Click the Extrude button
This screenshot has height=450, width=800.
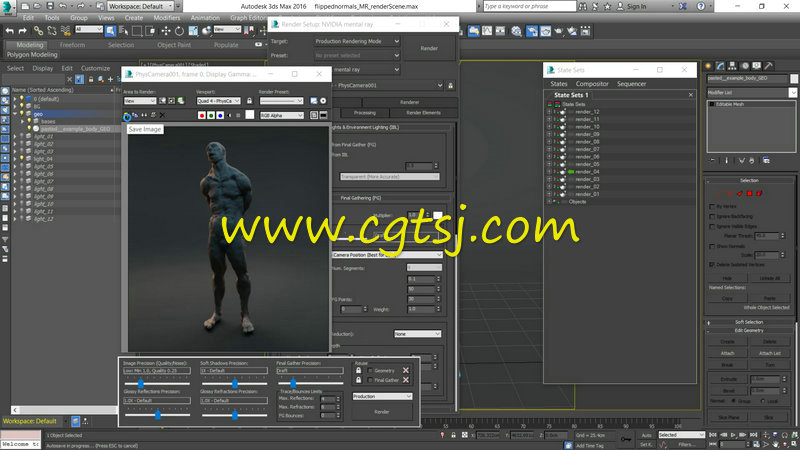728,379
